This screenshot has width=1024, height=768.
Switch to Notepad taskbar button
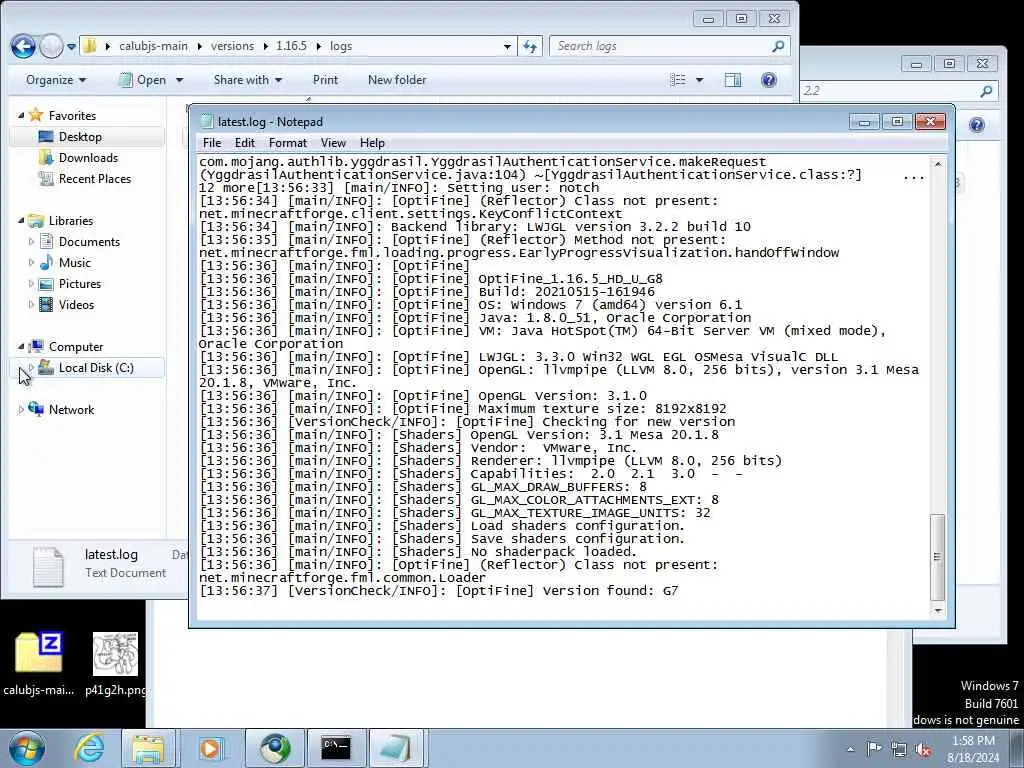click(396, 748)
